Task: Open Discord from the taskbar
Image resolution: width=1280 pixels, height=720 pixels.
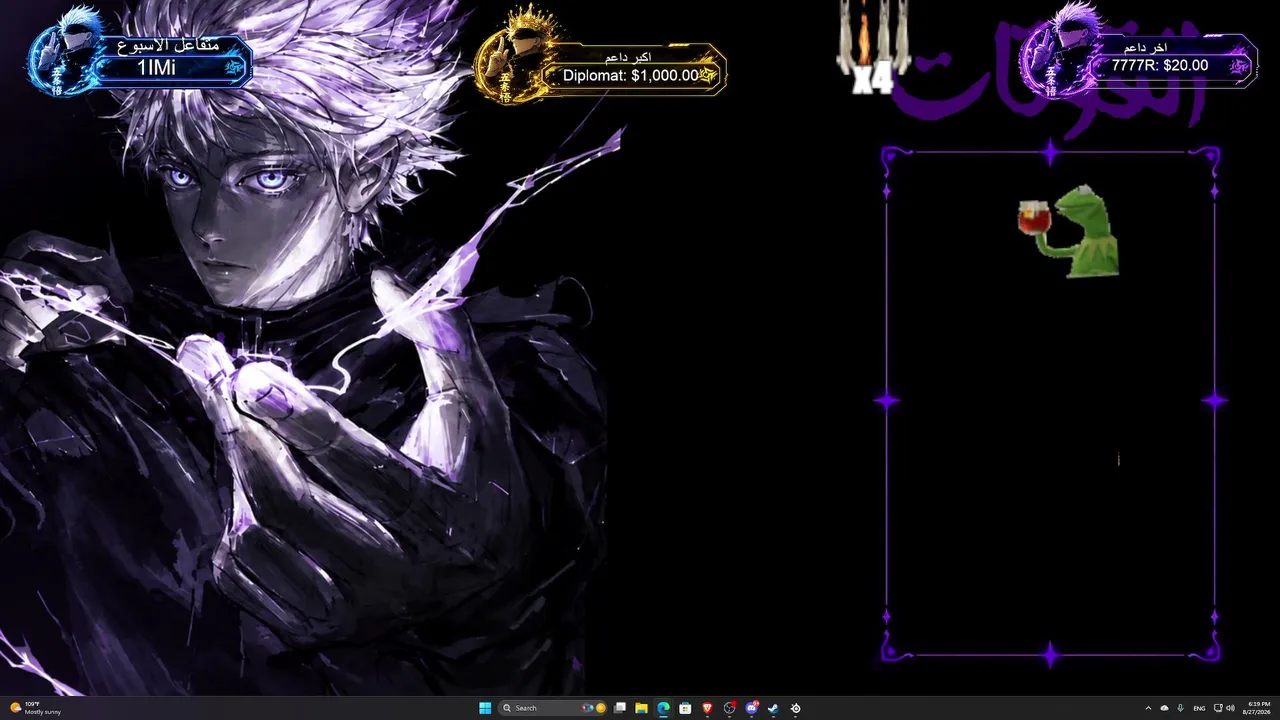Action: tap(751, 708)
